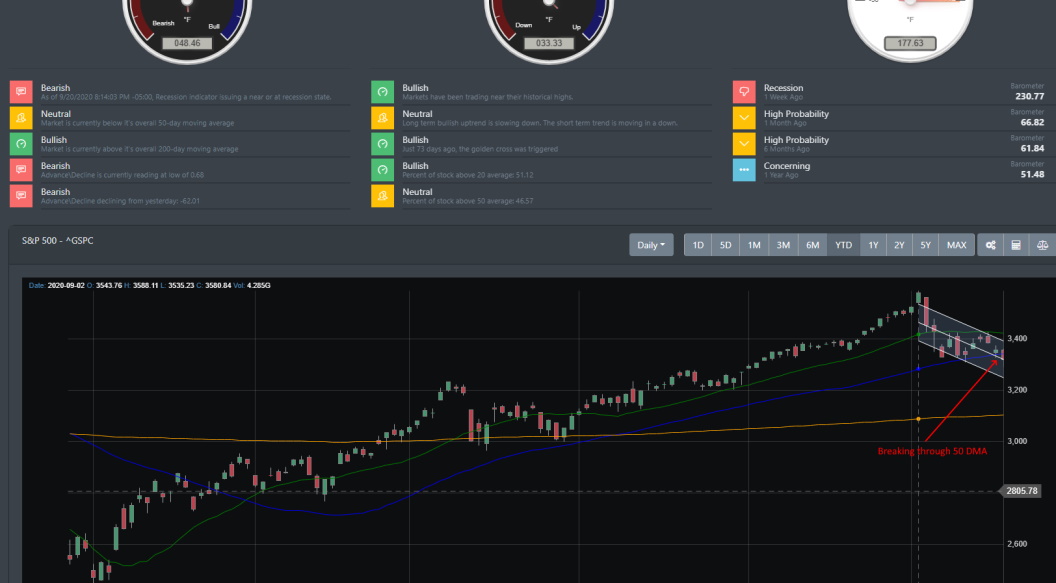Click the Recession label text
1056x583 pixels.
pyautogui.click(x=783, y=88)
